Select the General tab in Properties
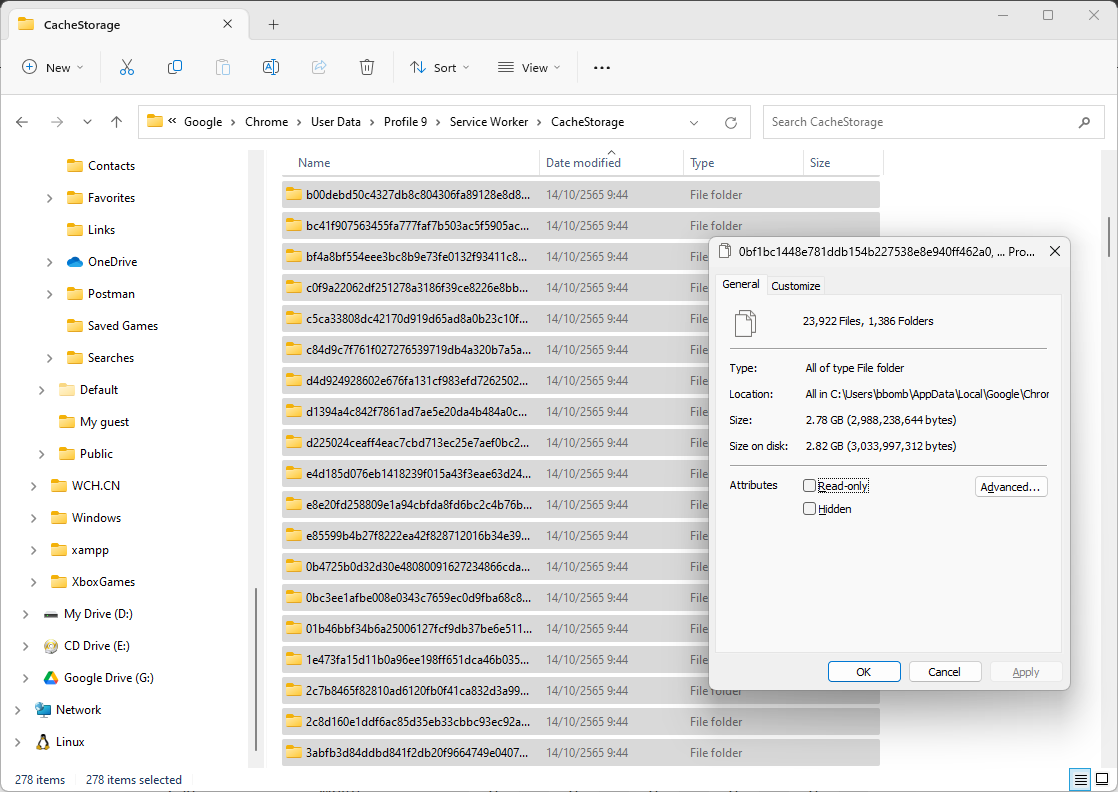Screen dimensions: 1118x792 click(x=741, y=285)
